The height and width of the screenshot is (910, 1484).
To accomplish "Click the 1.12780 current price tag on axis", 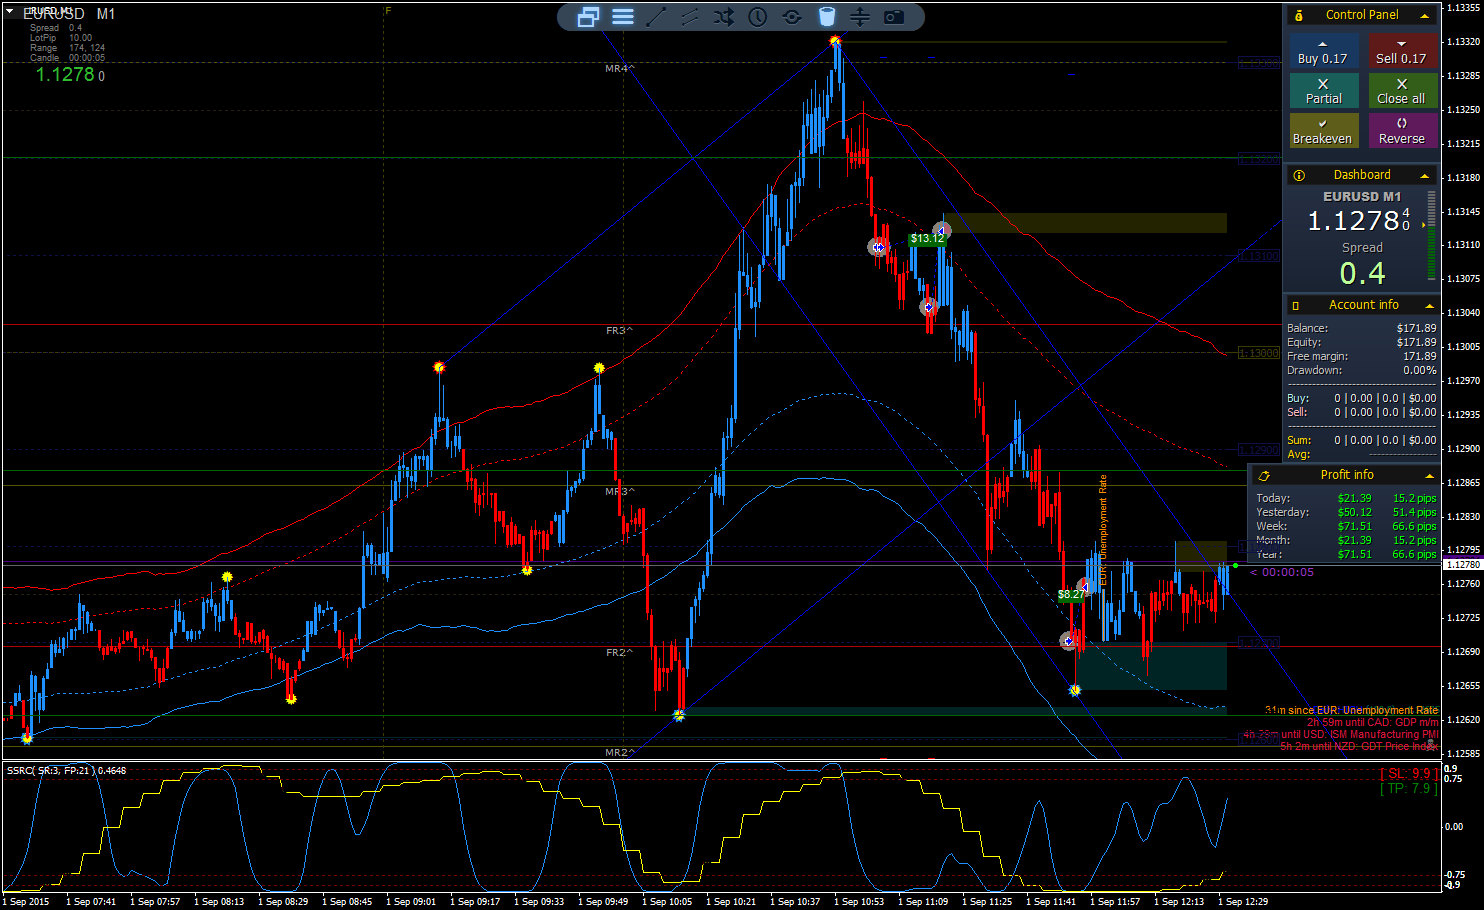I will pyautogui.click(x=1463, y=565).
